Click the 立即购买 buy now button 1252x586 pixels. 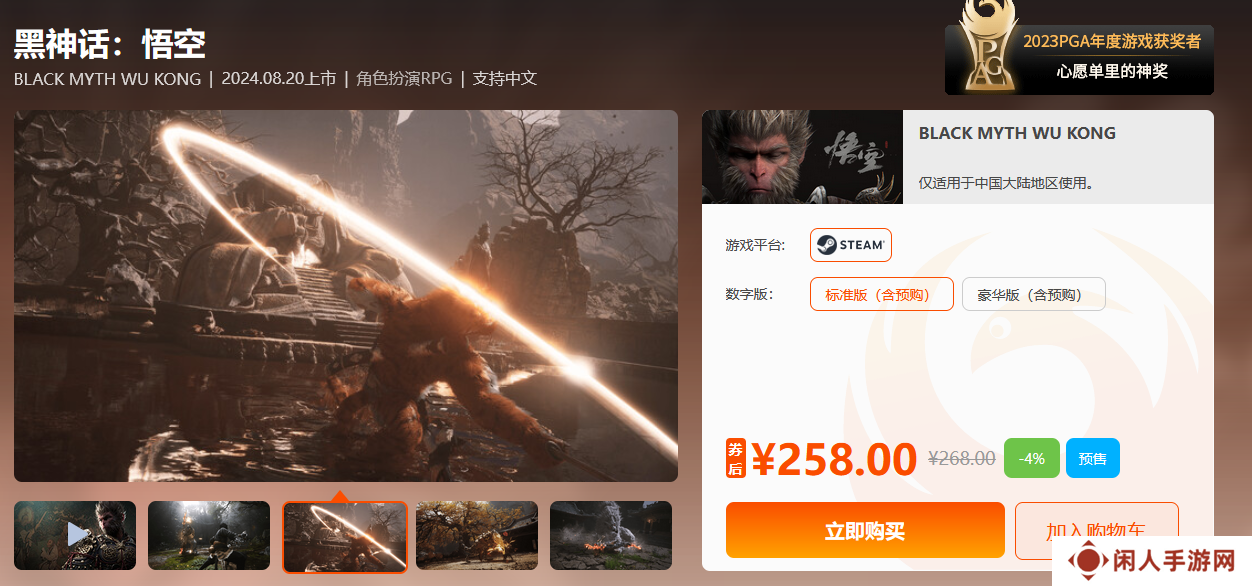[865, 530]
